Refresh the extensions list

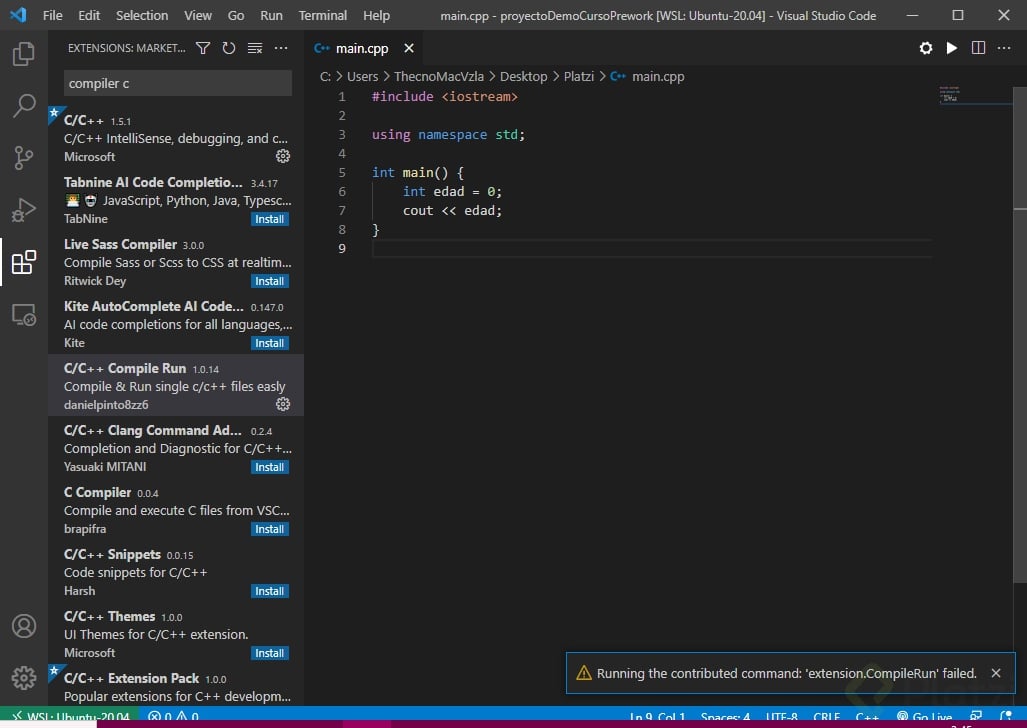tap(229, 48)
